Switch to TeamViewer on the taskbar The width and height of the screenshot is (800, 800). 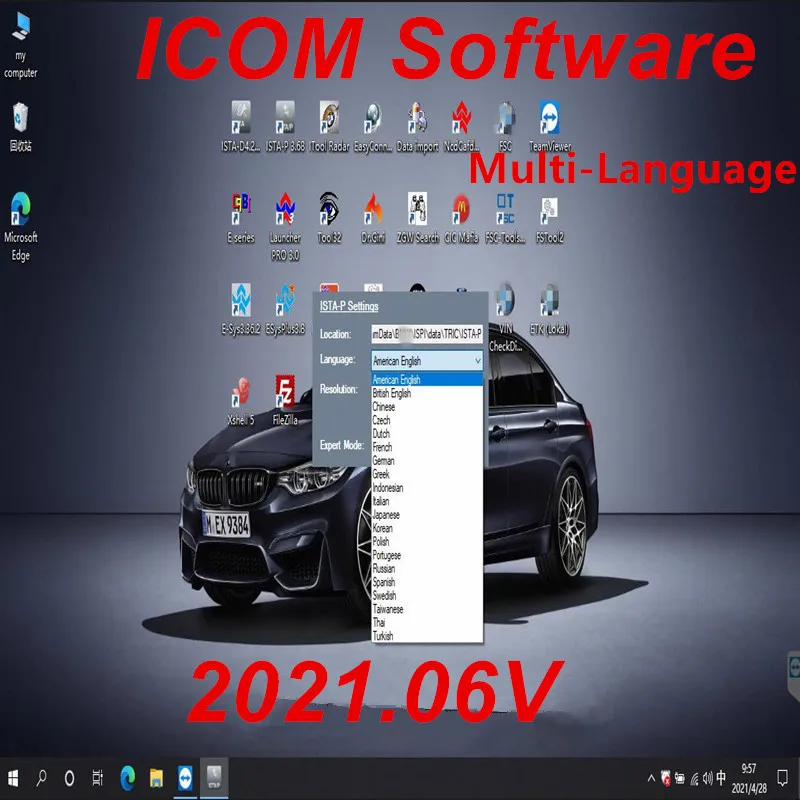(x=185, y=779)
